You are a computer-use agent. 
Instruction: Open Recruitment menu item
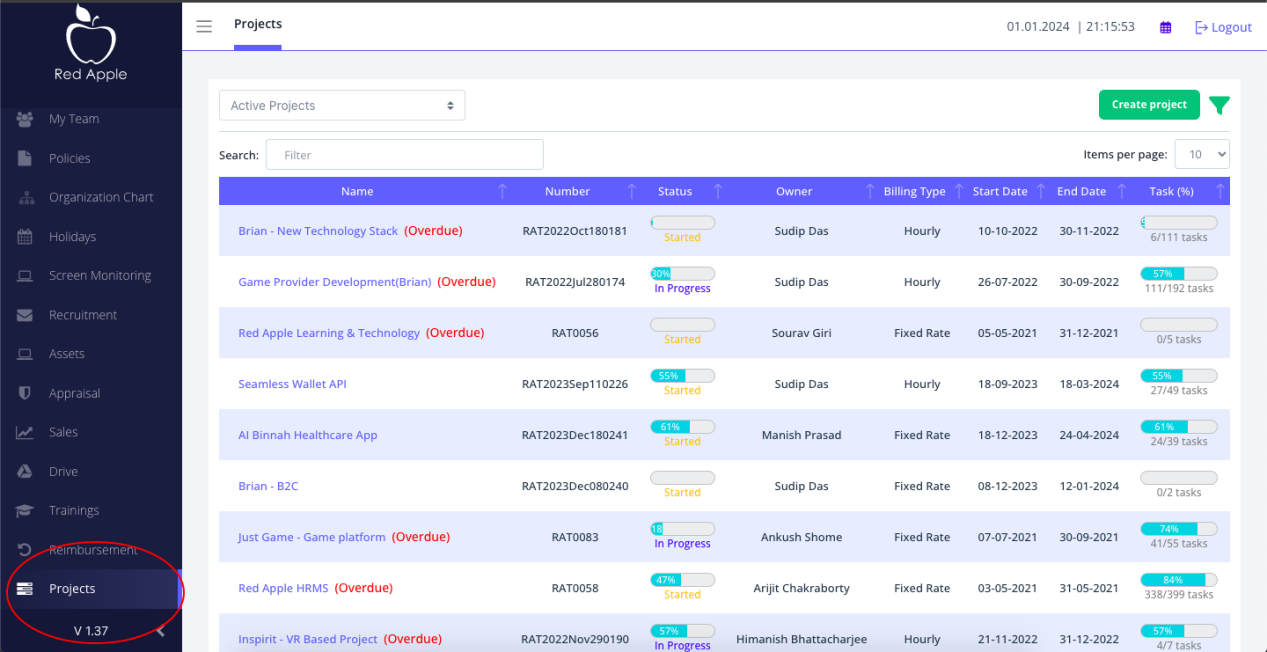pos(83,315)
